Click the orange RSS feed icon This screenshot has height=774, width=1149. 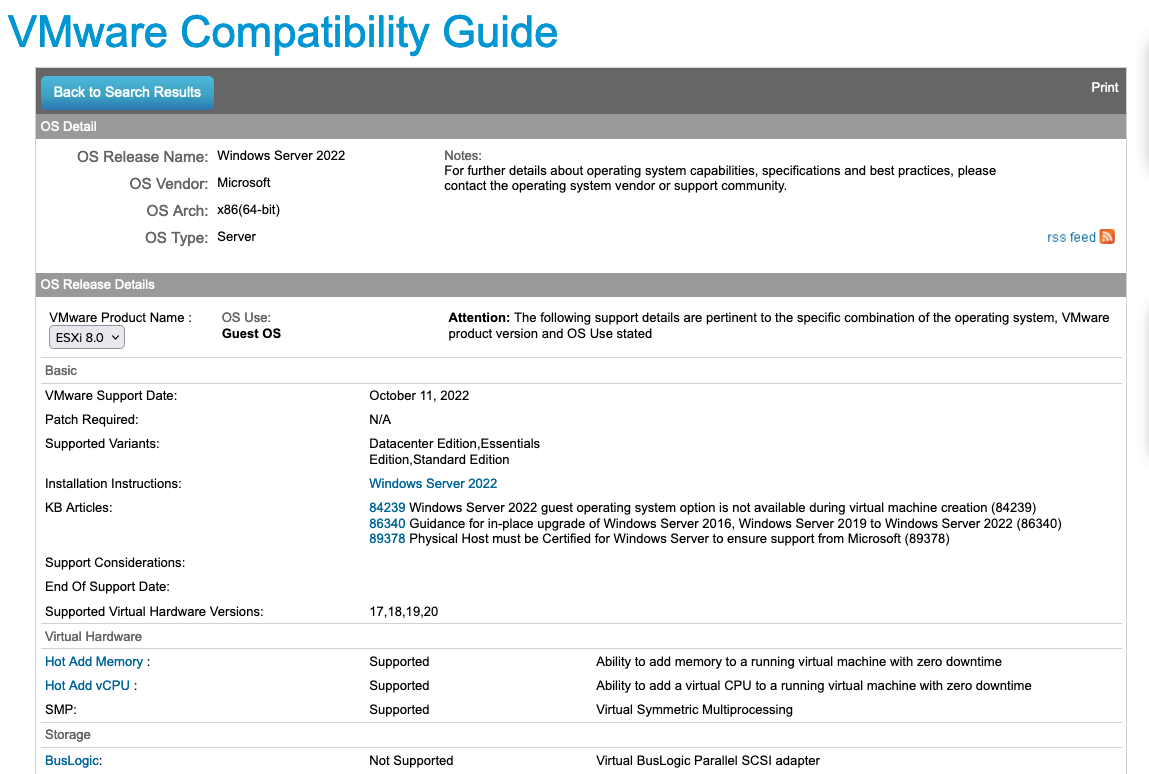coord(1107,237)
